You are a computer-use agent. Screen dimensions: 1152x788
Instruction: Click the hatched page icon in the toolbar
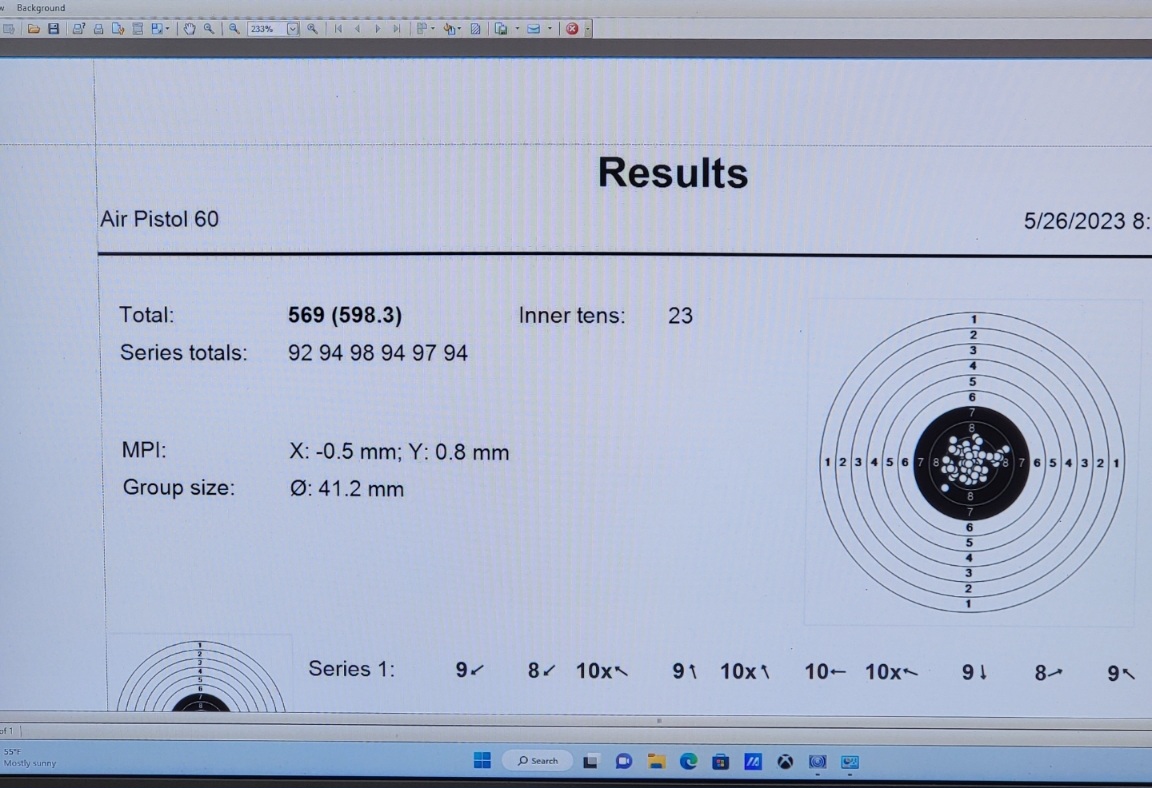click(476, 29)
